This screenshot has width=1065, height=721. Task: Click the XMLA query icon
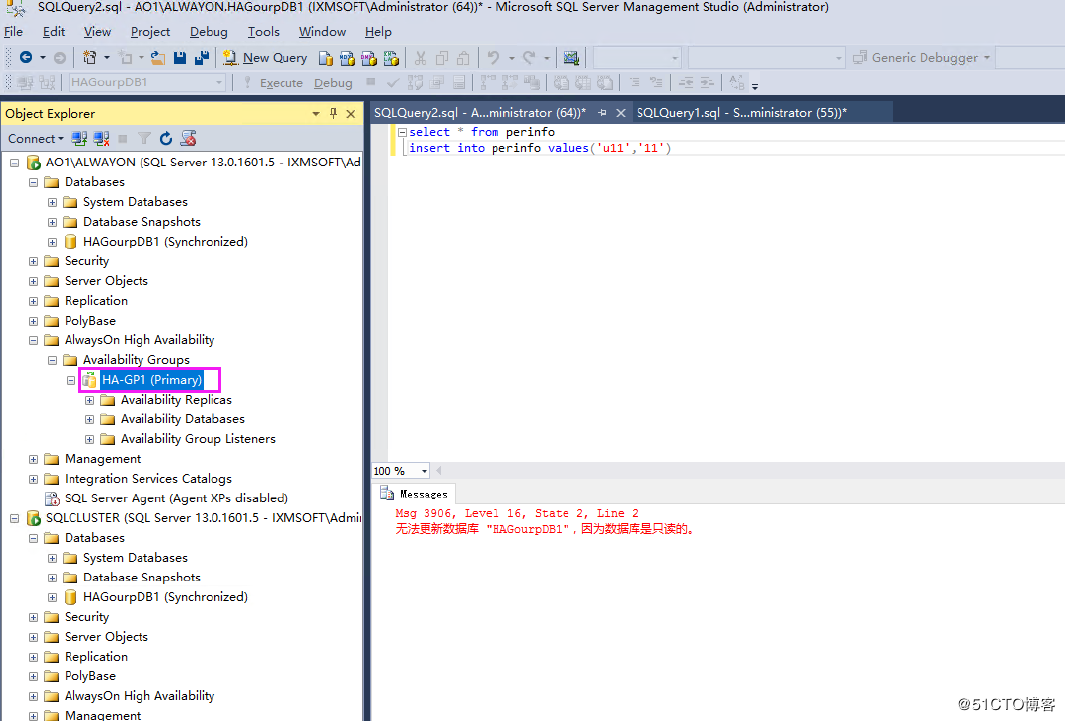(391, 58)
